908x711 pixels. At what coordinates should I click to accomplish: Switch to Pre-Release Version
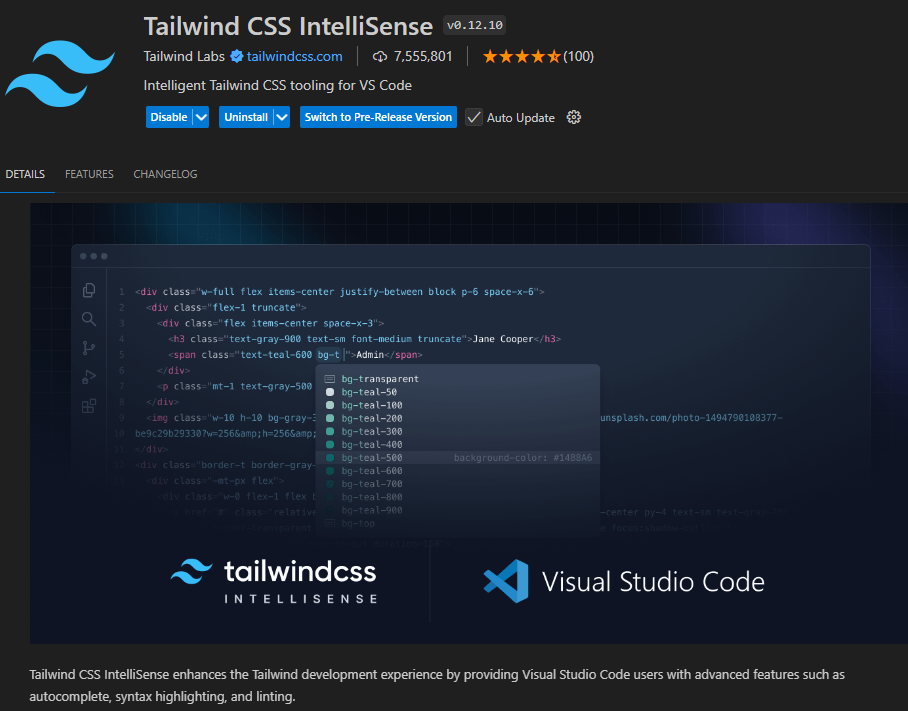click(378, 117)
